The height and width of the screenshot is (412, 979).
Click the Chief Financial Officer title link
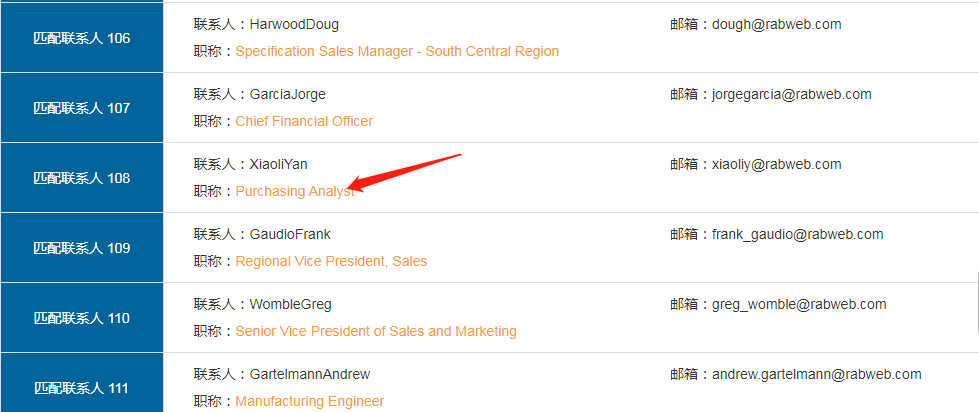304,121
